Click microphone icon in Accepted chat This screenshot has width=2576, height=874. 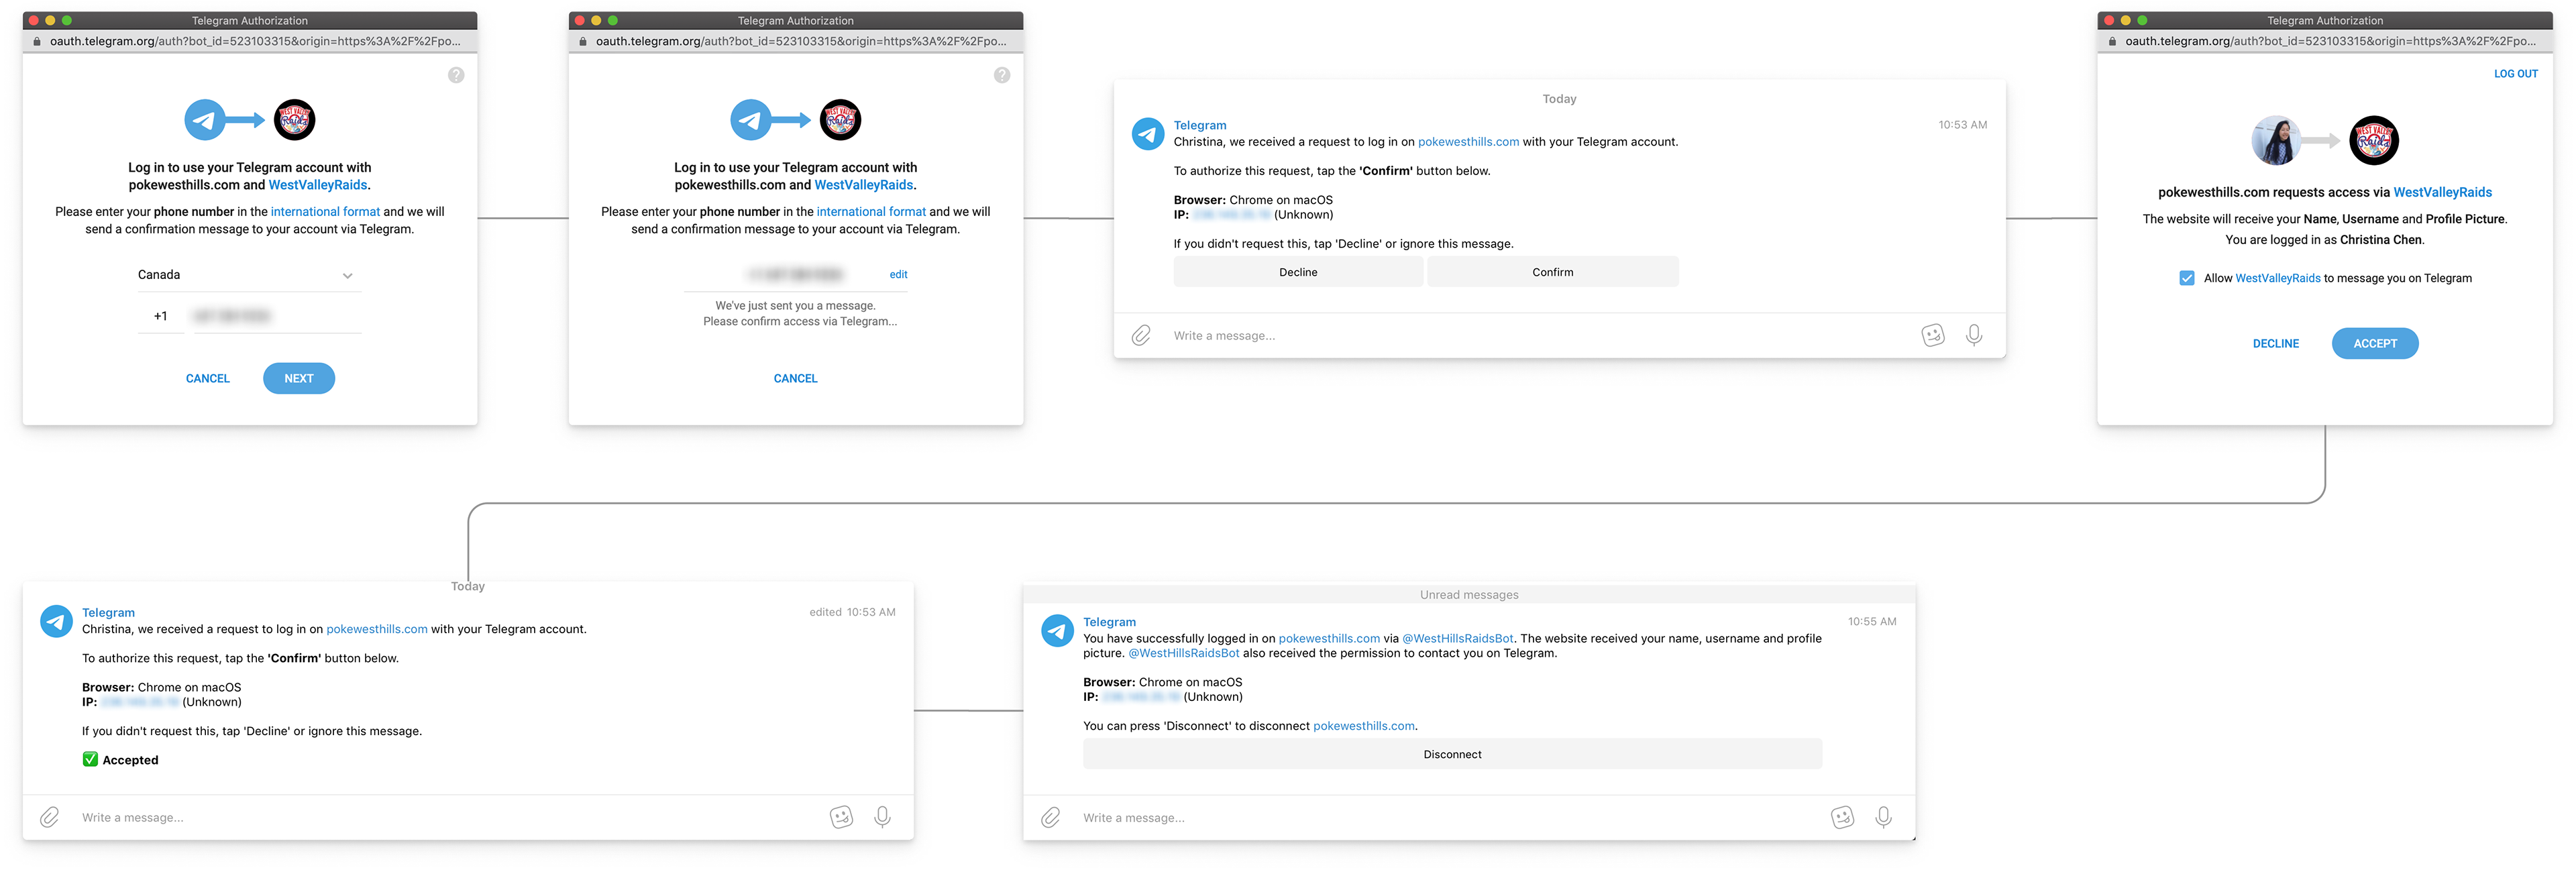(882, 817)
